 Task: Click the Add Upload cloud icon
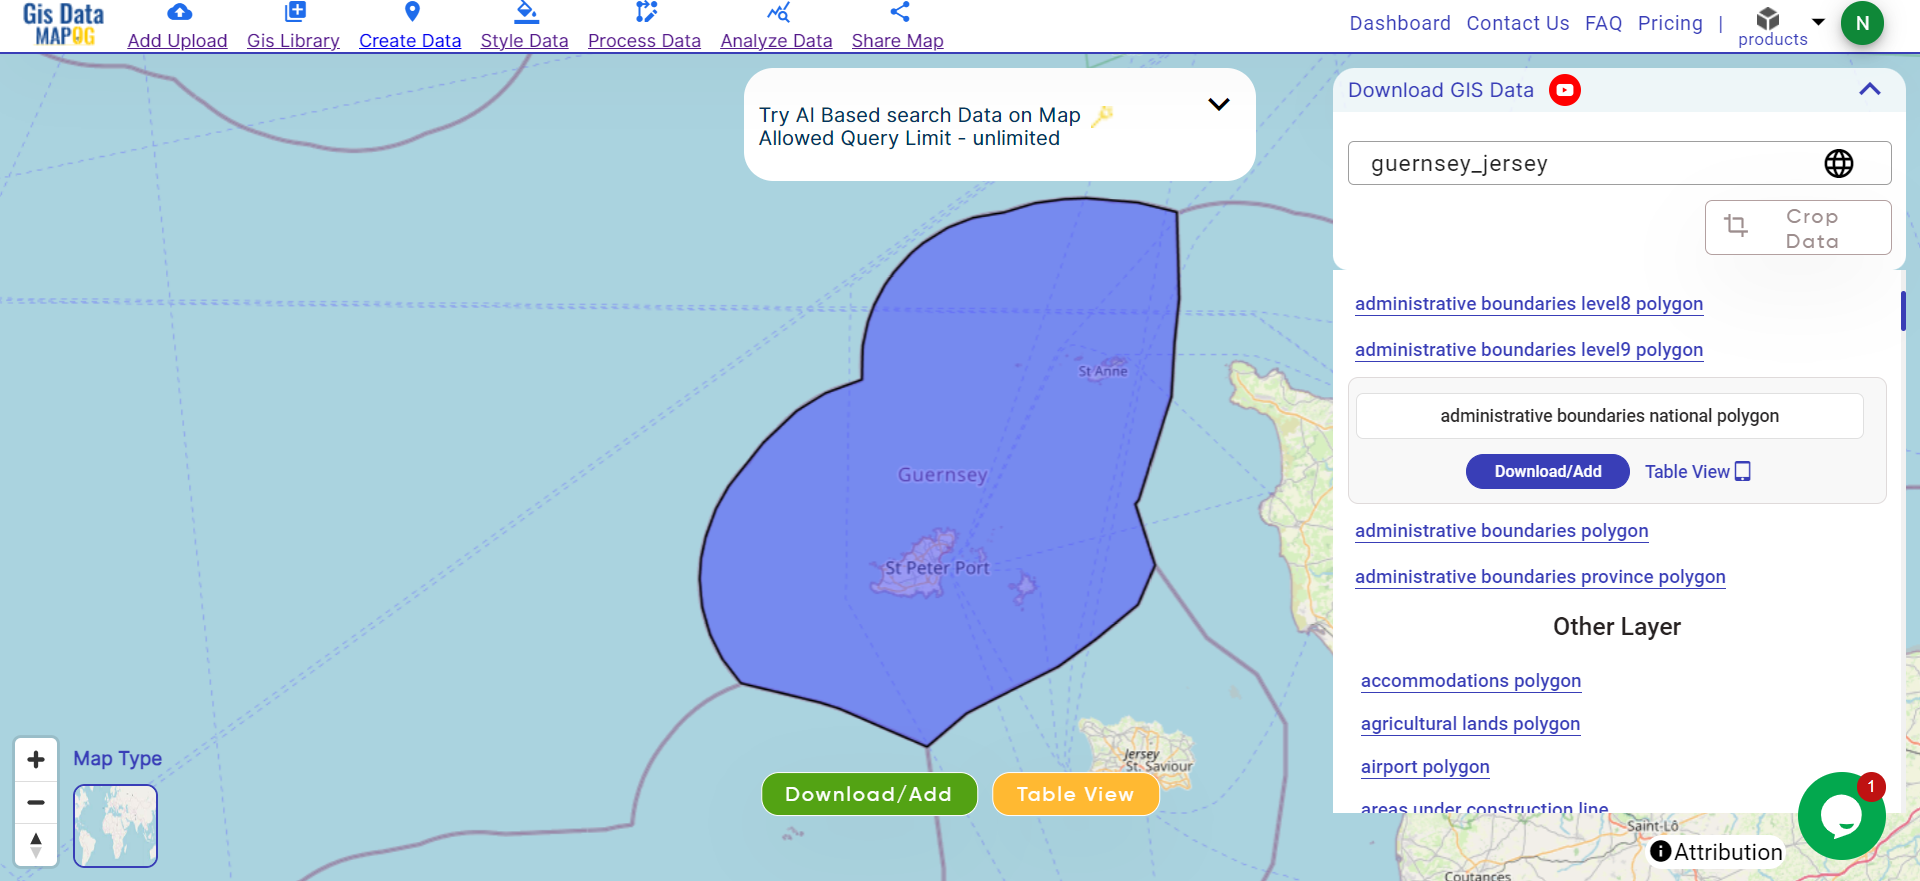pos(179,12)
